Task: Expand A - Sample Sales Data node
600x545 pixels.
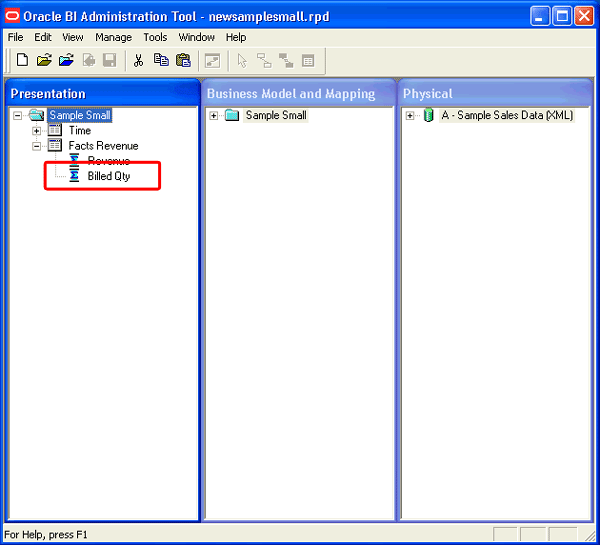Action: click(x=410, y=116)
